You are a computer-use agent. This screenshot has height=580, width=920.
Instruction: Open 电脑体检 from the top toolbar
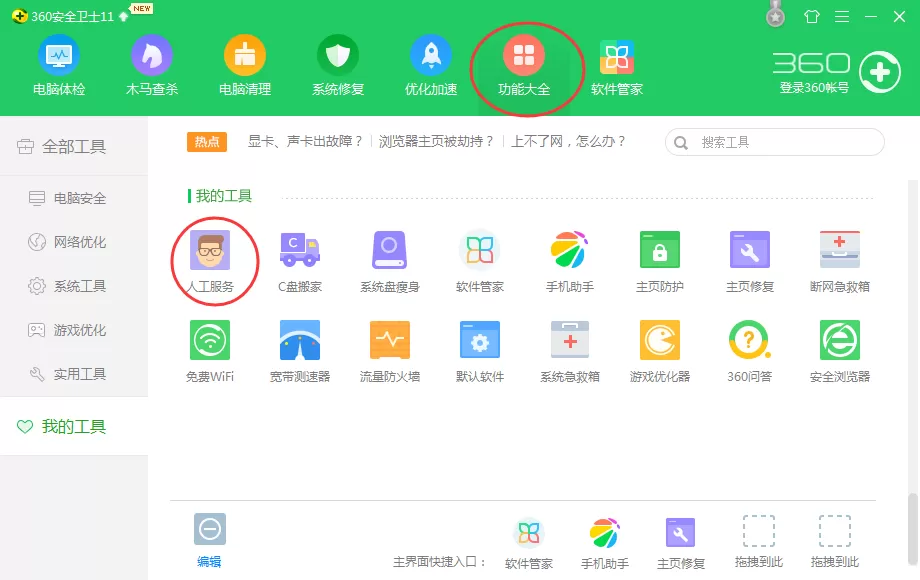point(59,66)
